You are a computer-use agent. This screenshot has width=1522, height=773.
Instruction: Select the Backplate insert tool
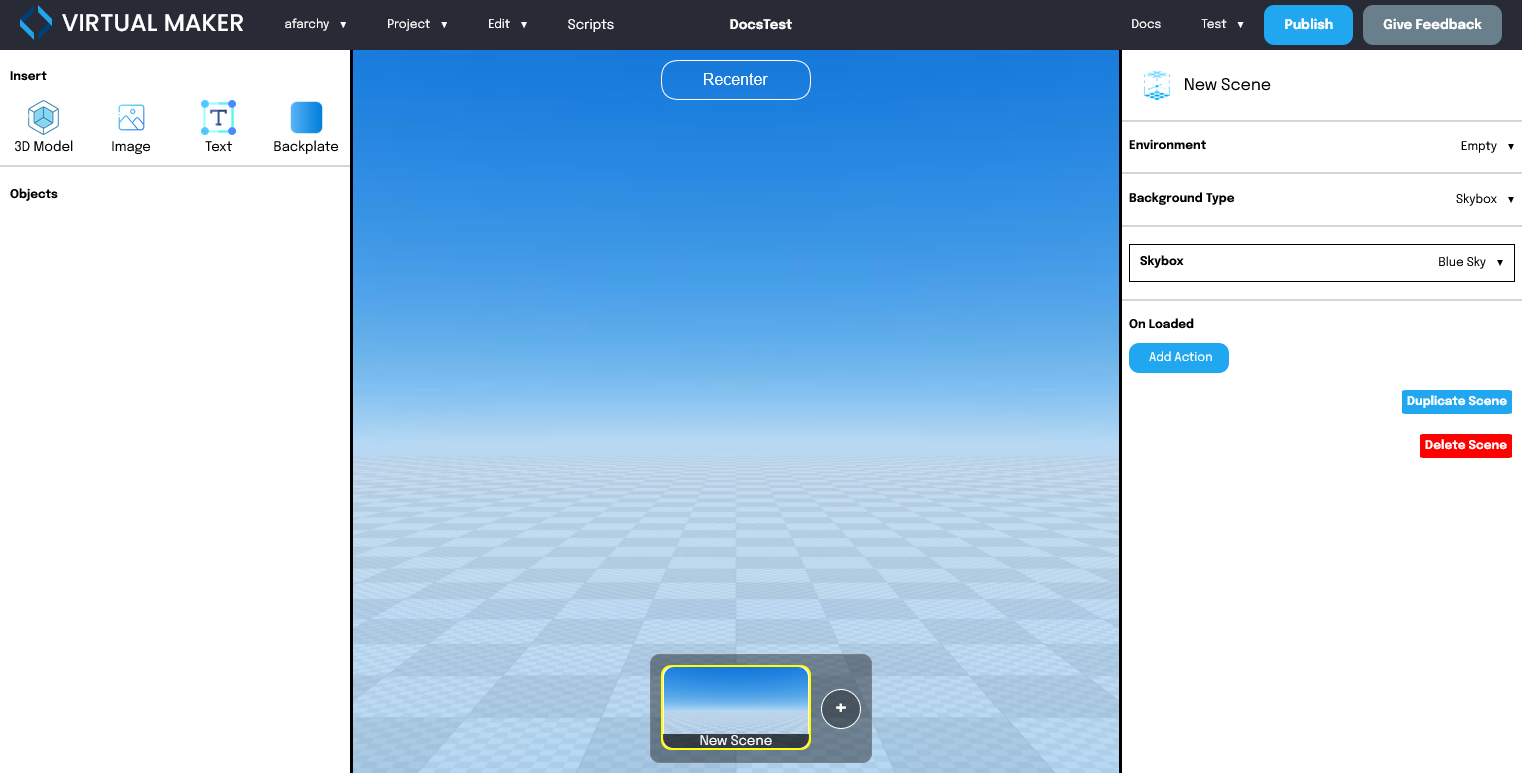click(305, 125)
